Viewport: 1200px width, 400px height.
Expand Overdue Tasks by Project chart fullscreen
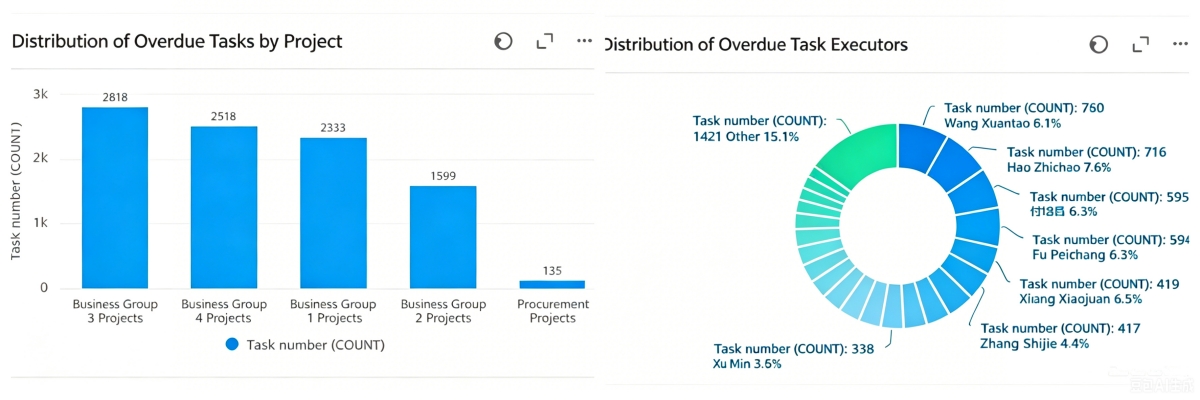(x=544, y=41)
